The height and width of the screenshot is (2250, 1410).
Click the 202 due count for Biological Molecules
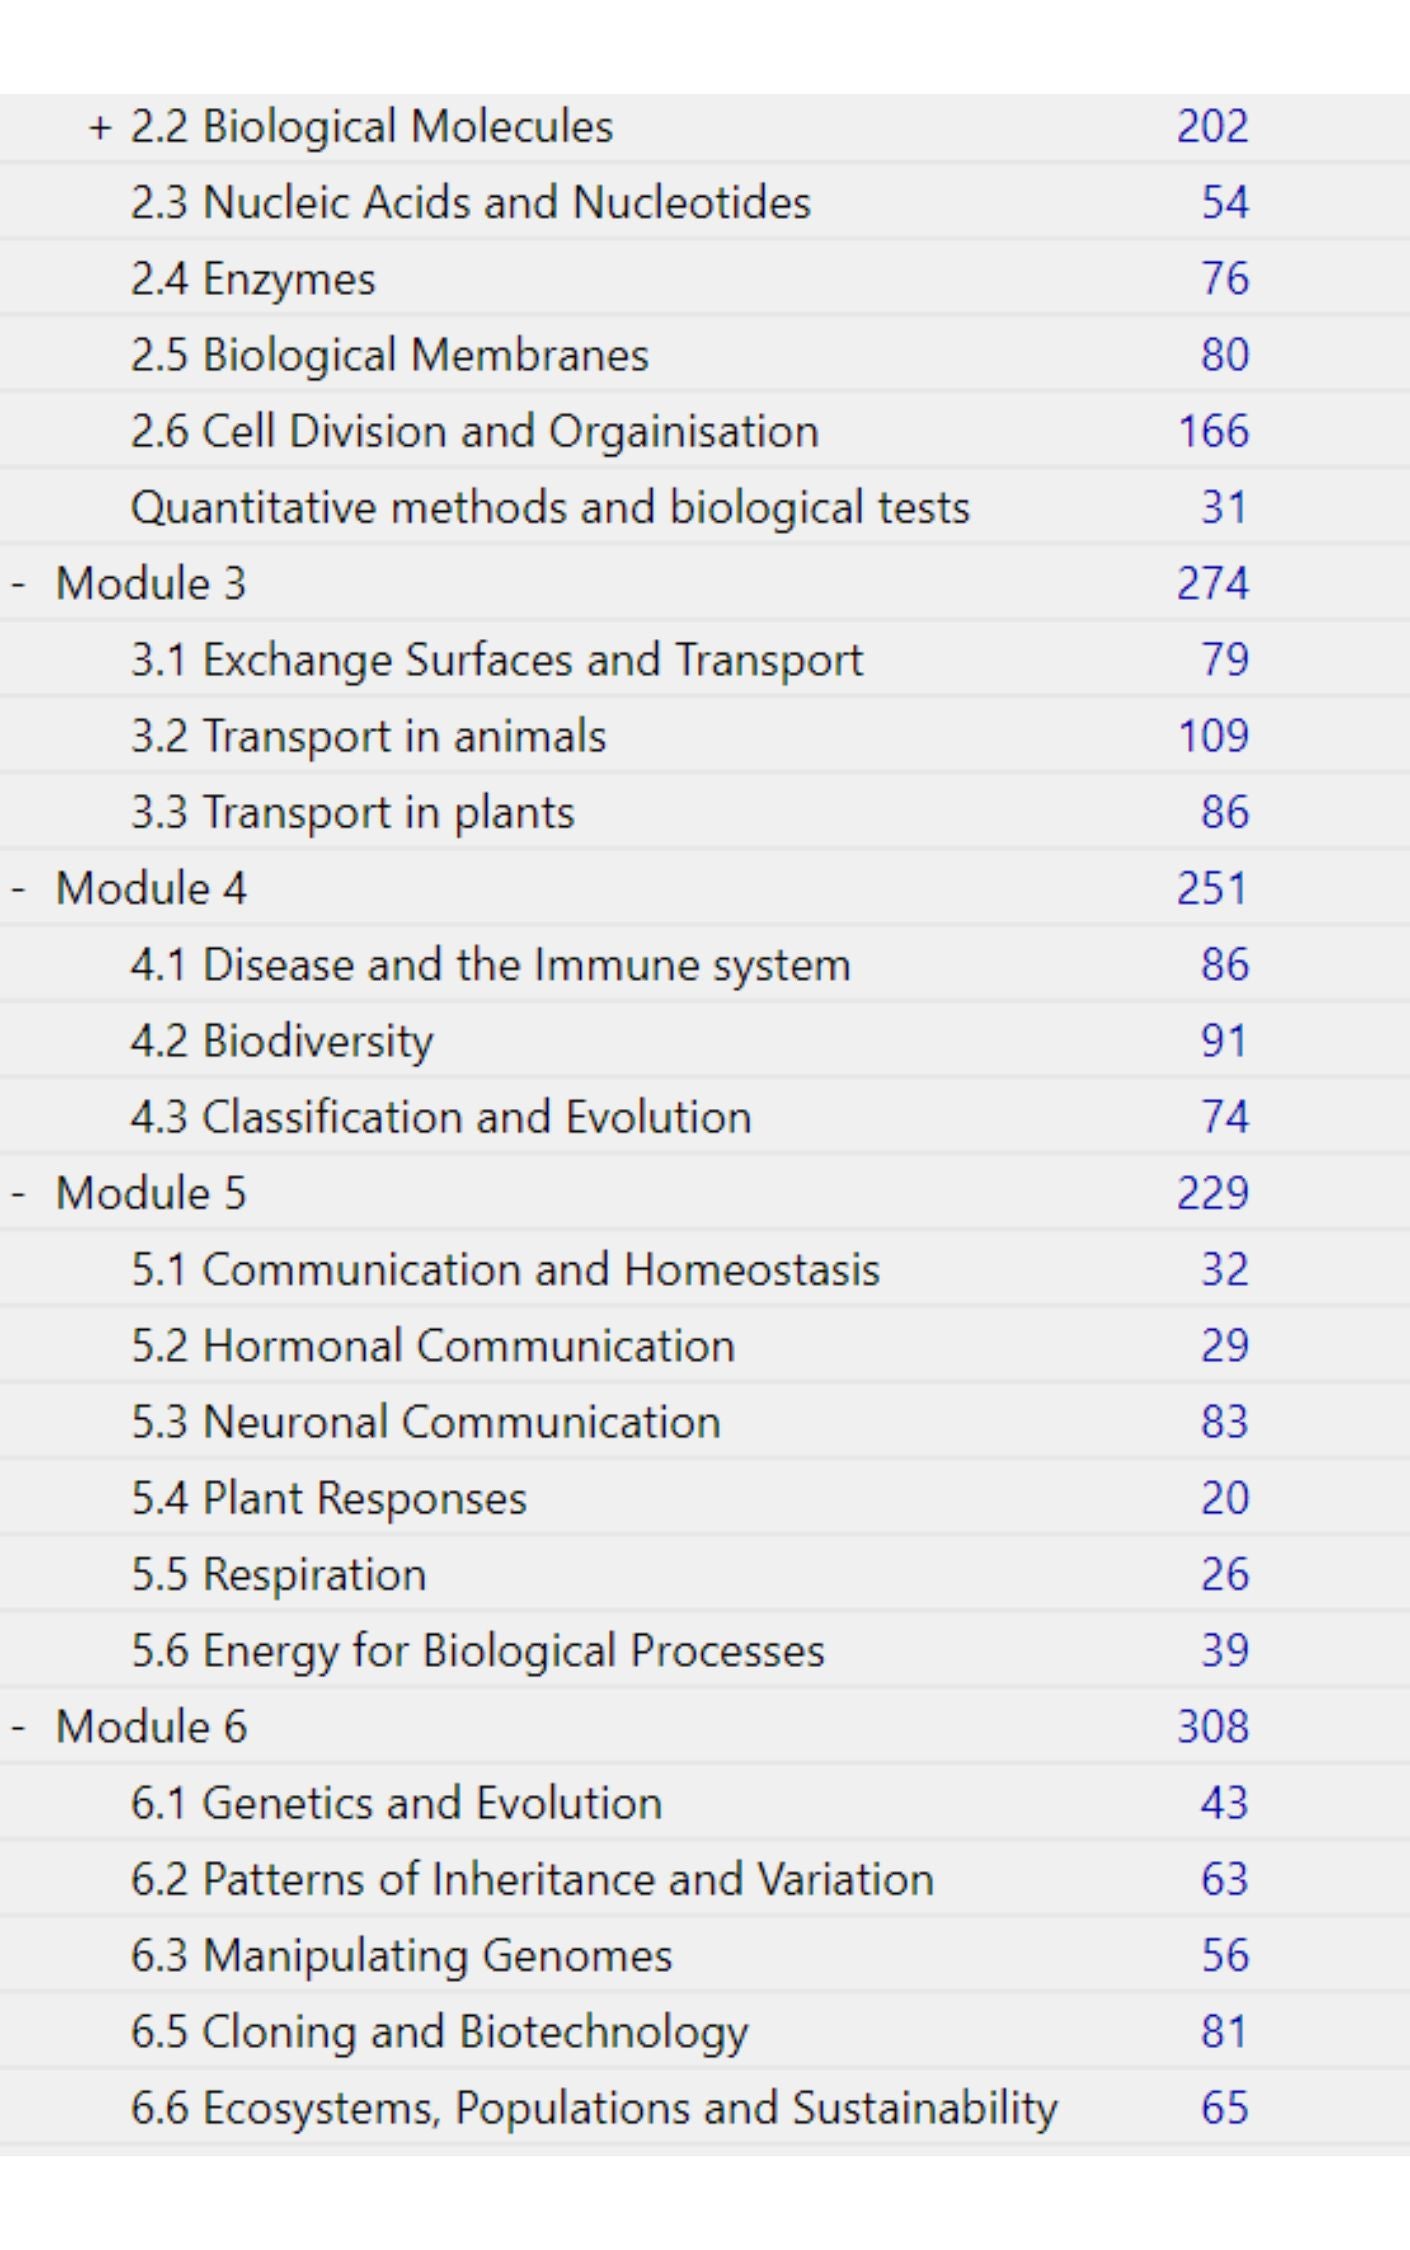1212,127
